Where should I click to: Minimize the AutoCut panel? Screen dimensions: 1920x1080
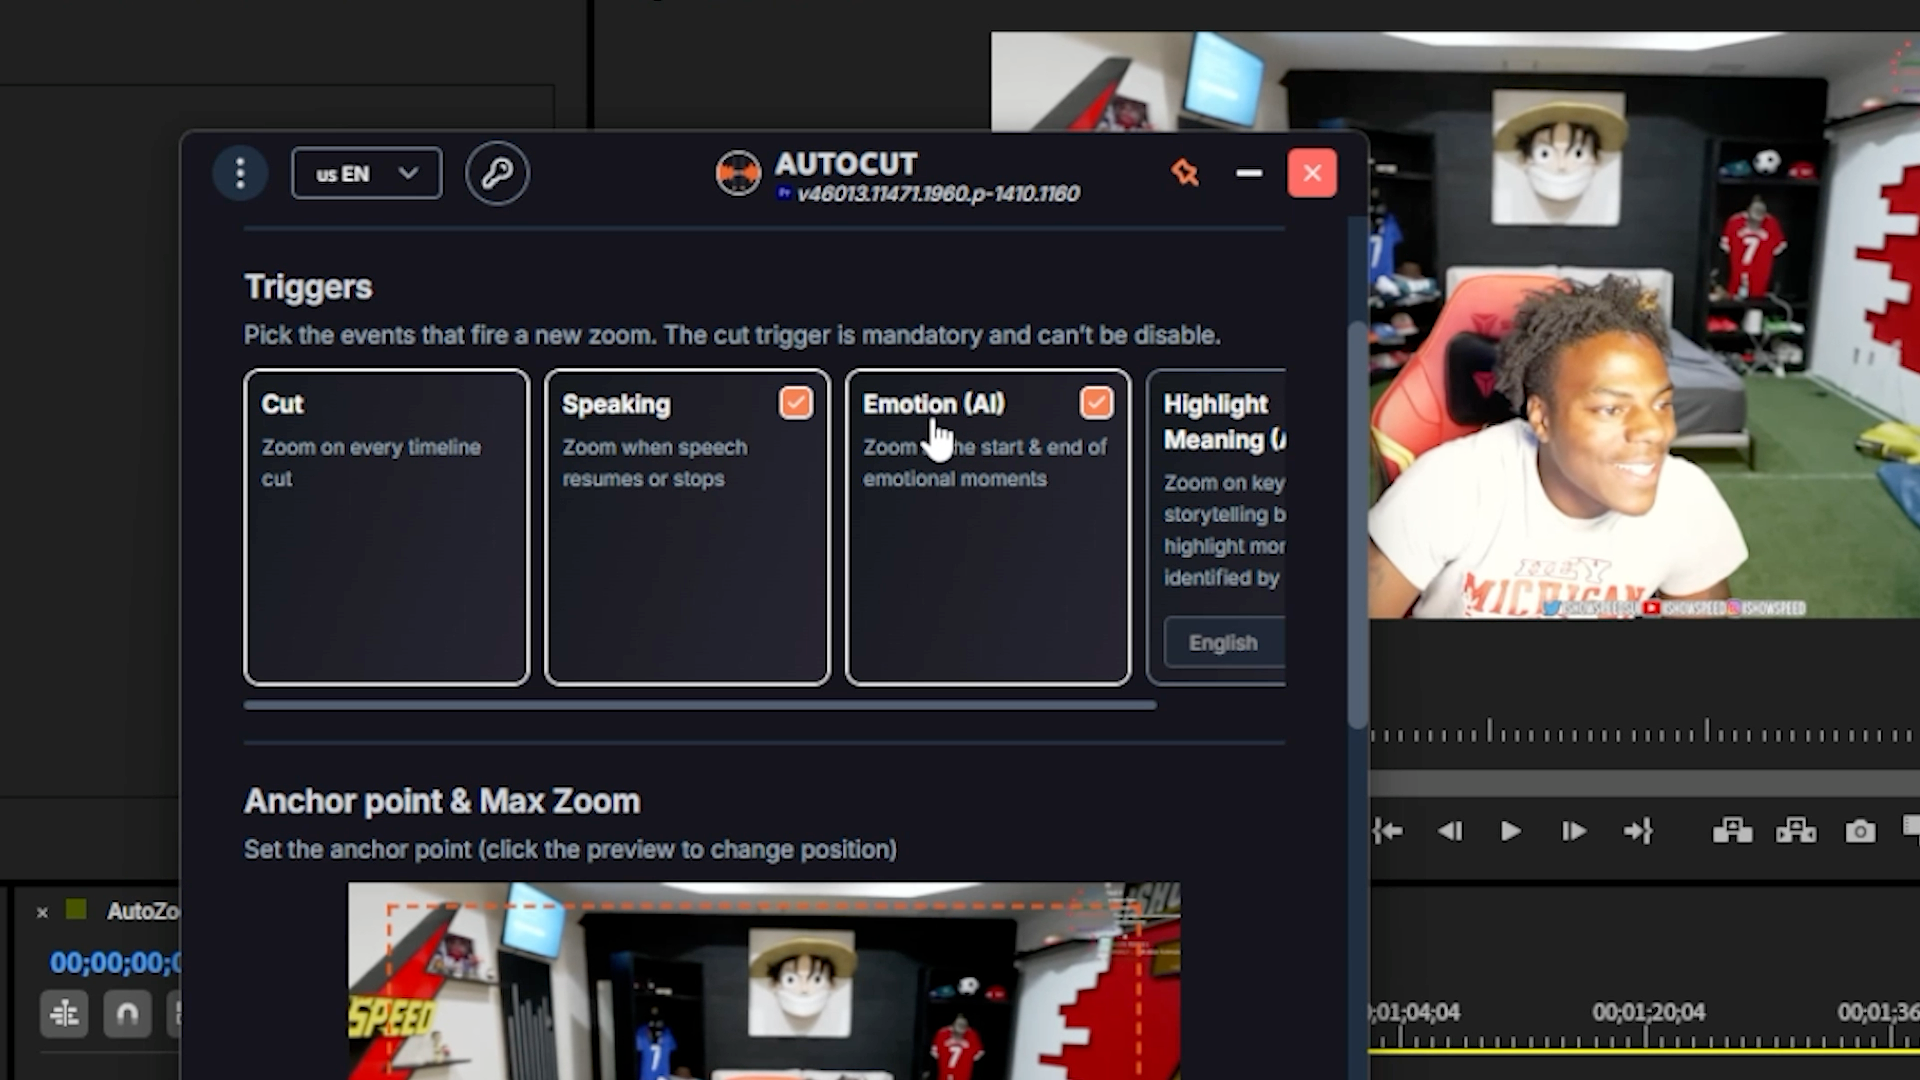click(x=1249, y=173)
